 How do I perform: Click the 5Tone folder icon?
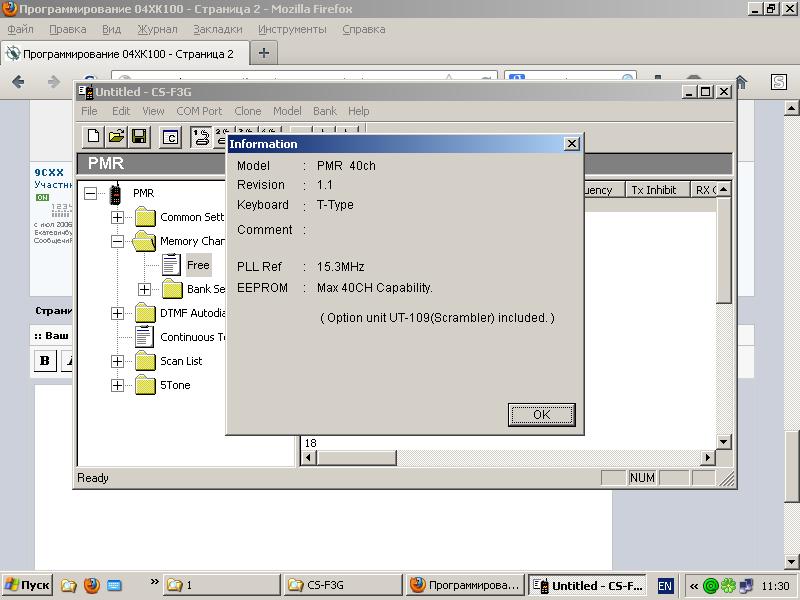pos(145,385)
